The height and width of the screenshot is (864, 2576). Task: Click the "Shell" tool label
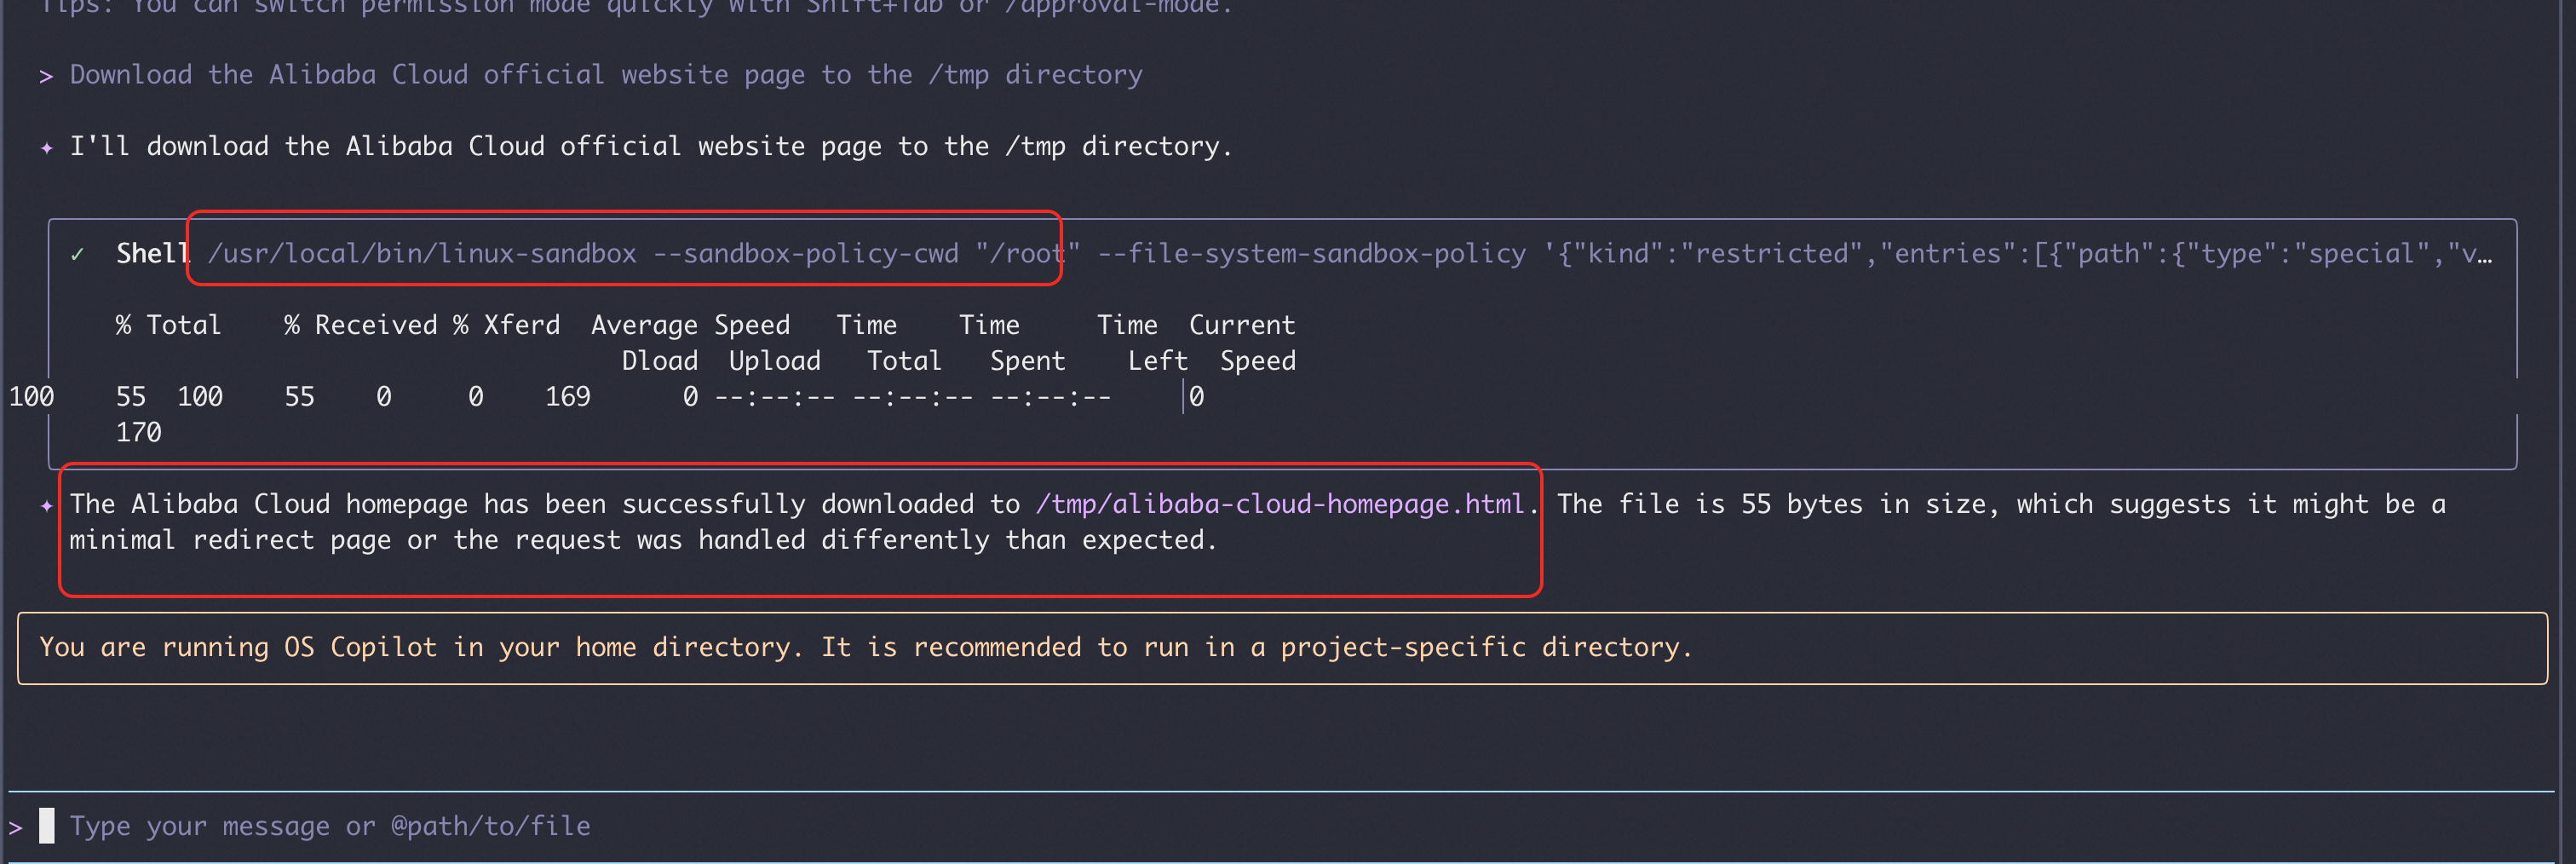tap(152, 254)
